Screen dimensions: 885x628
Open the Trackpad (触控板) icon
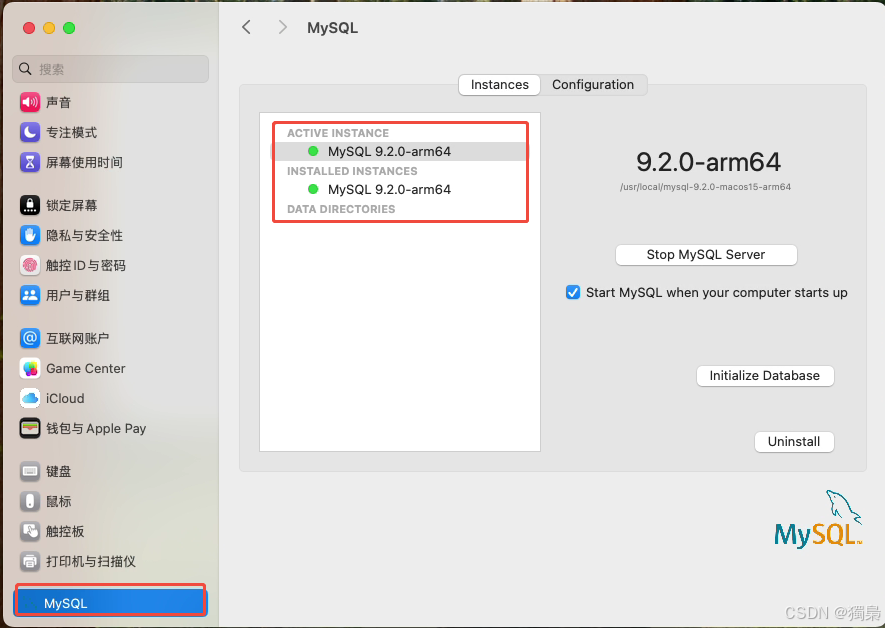[30, 531]
